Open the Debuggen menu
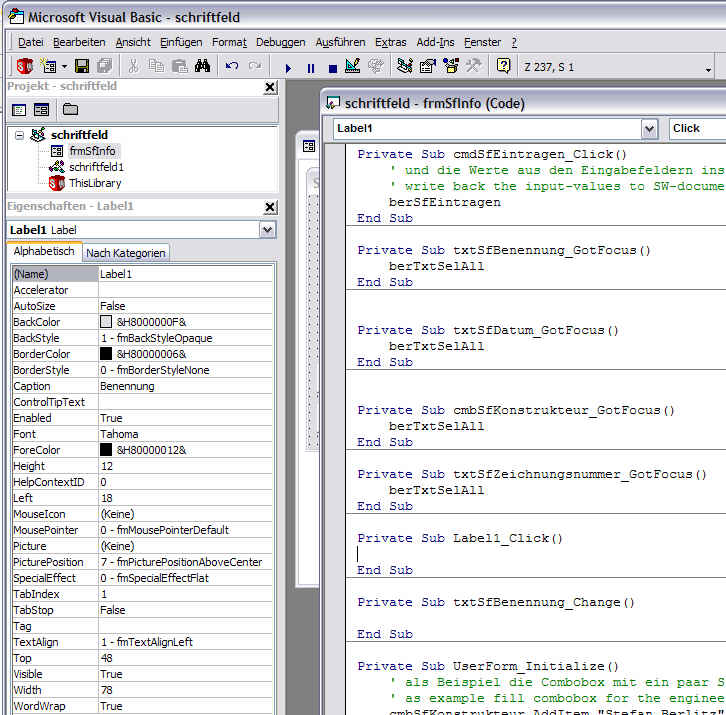Viewport: 726px width, 715px height. click(280, 42)
